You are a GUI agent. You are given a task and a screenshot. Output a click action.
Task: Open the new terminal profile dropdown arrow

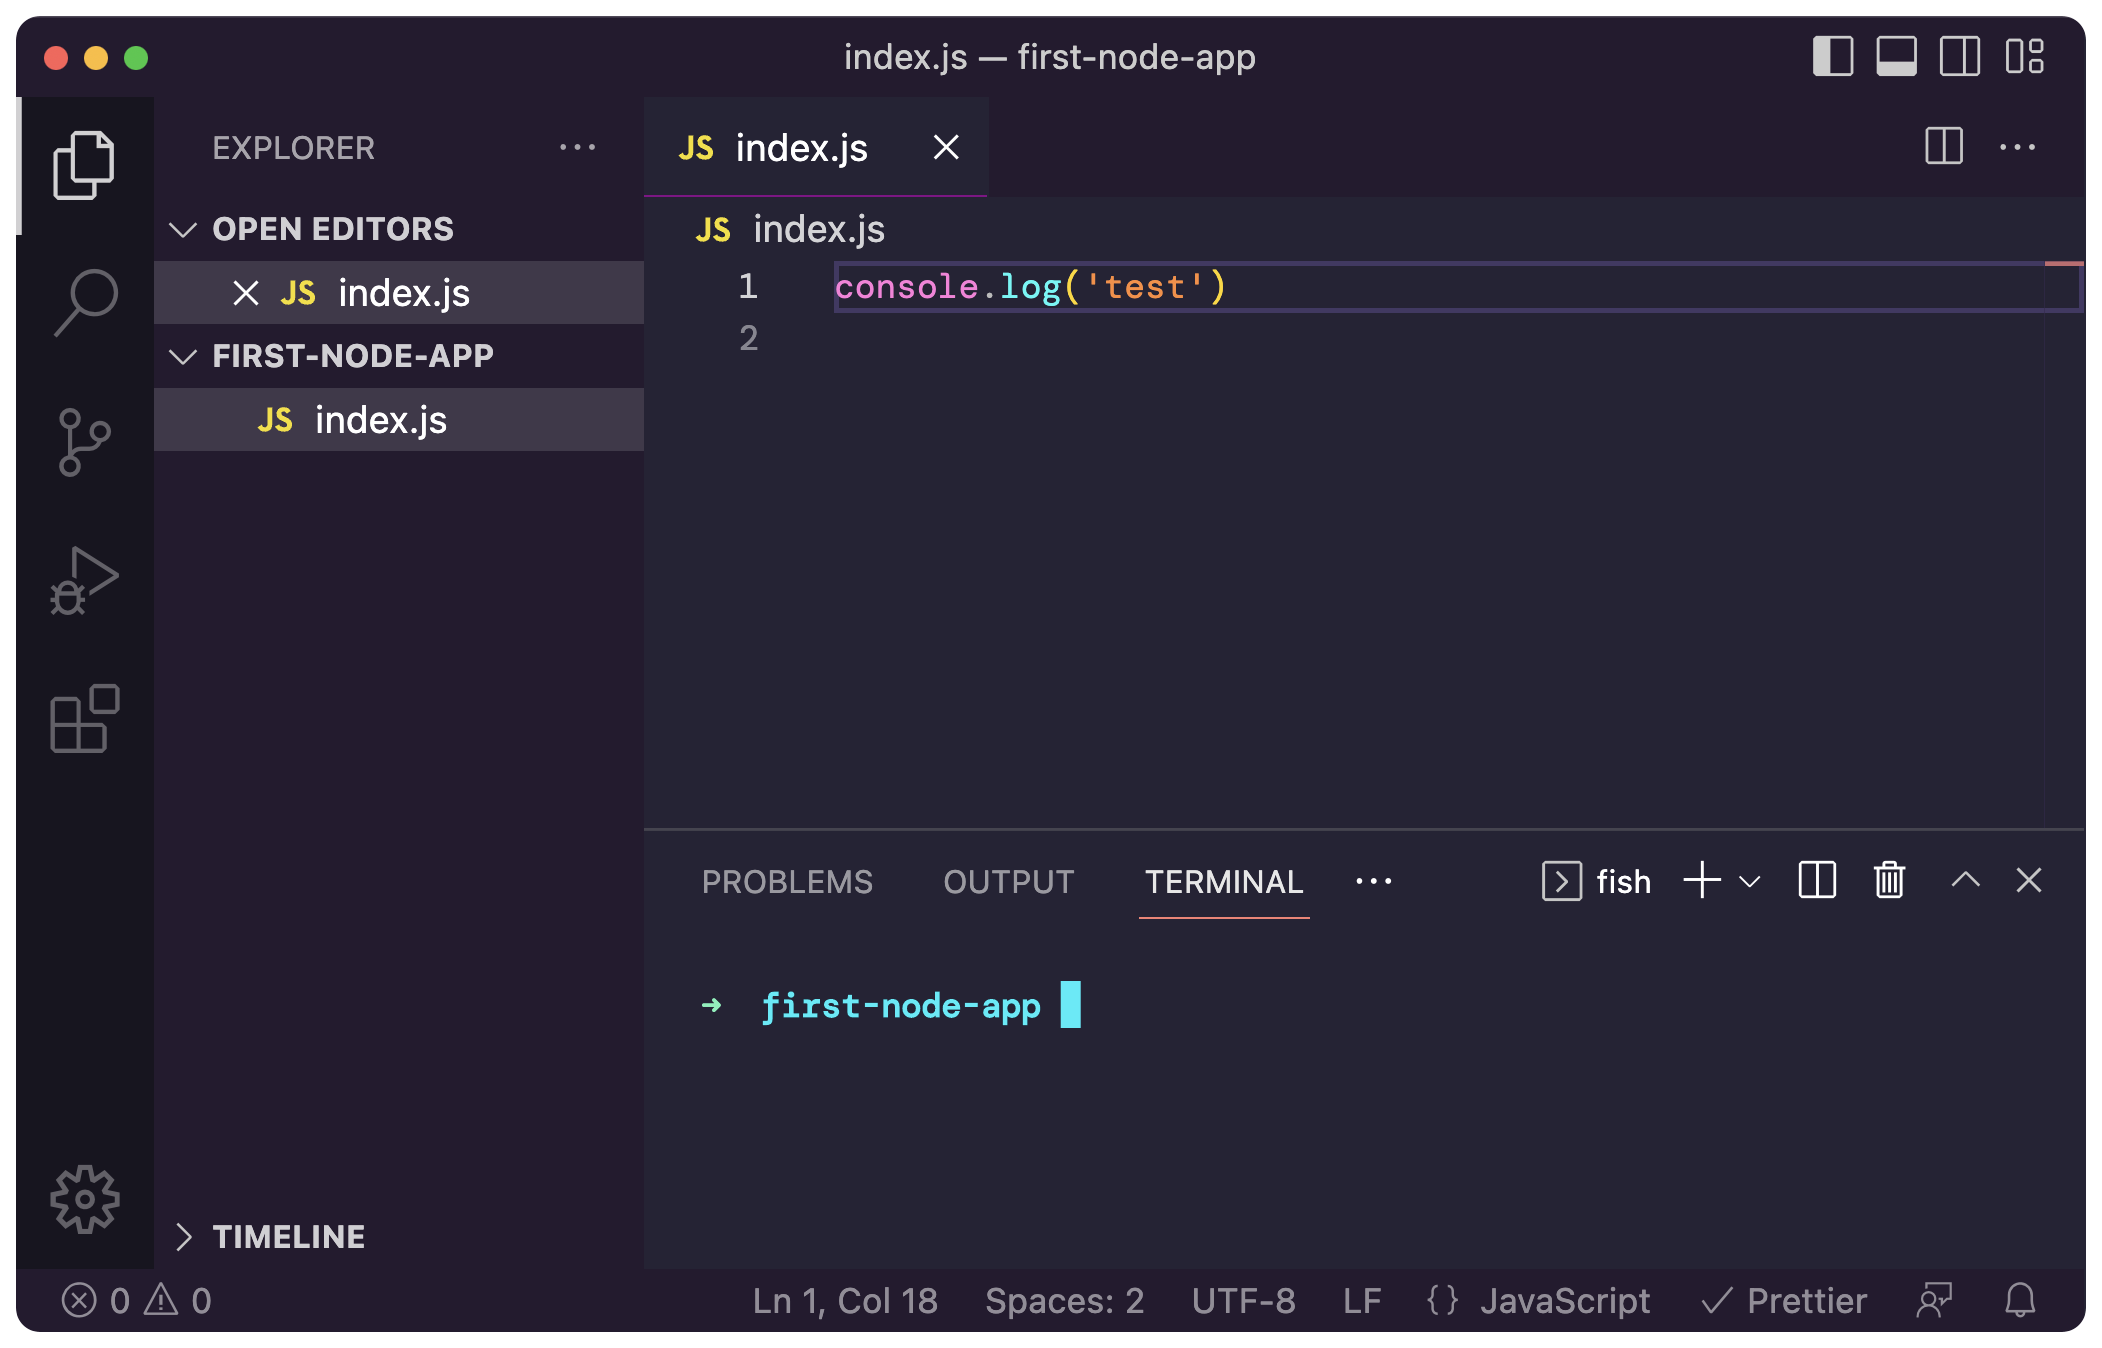1749,882
